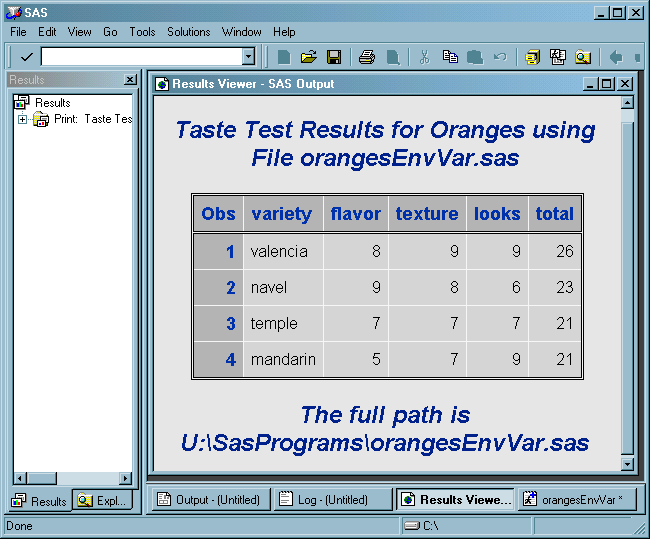Open the Edit menu
Image resolution: width=650 pixels, height=539 pixels.
(47, 32)
